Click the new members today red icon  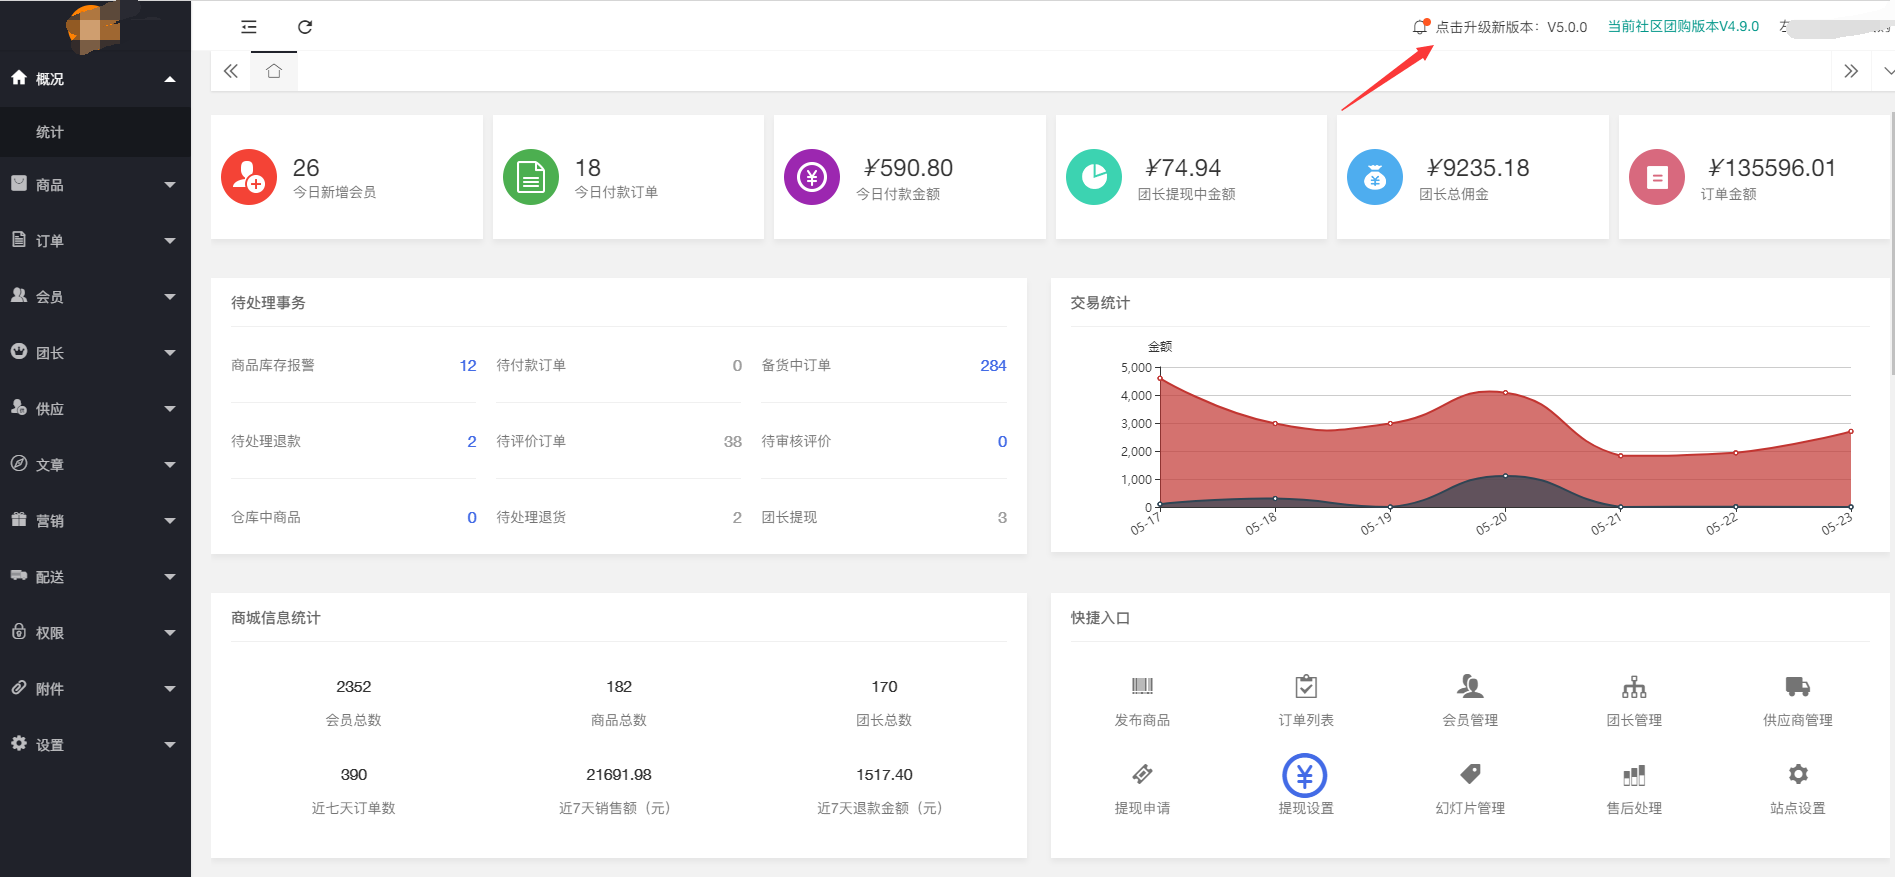(249, 177)
